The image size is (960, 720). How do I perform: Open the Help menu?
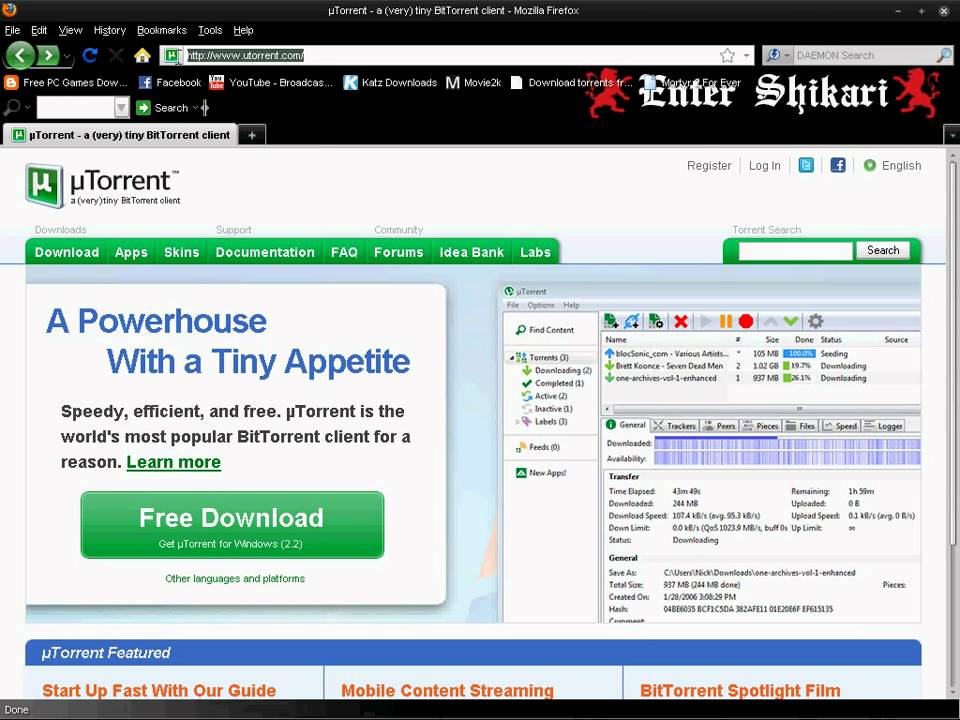243,30
